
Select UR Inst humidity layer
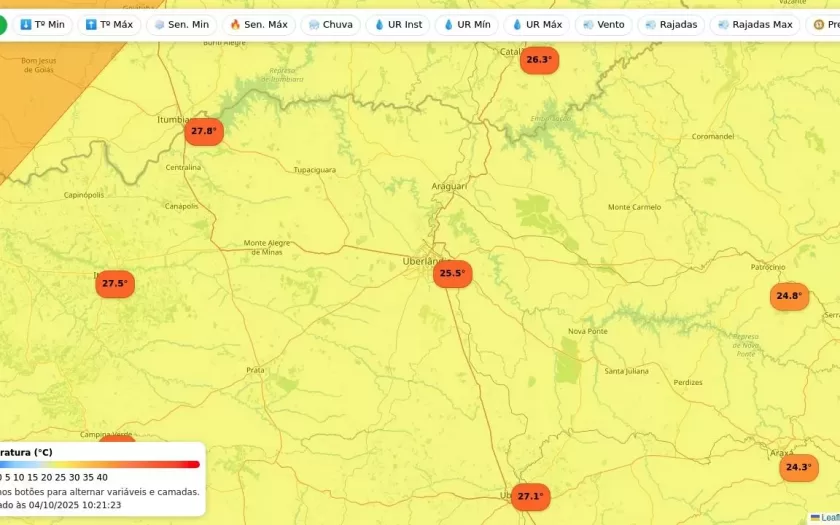tap(397, 24)
